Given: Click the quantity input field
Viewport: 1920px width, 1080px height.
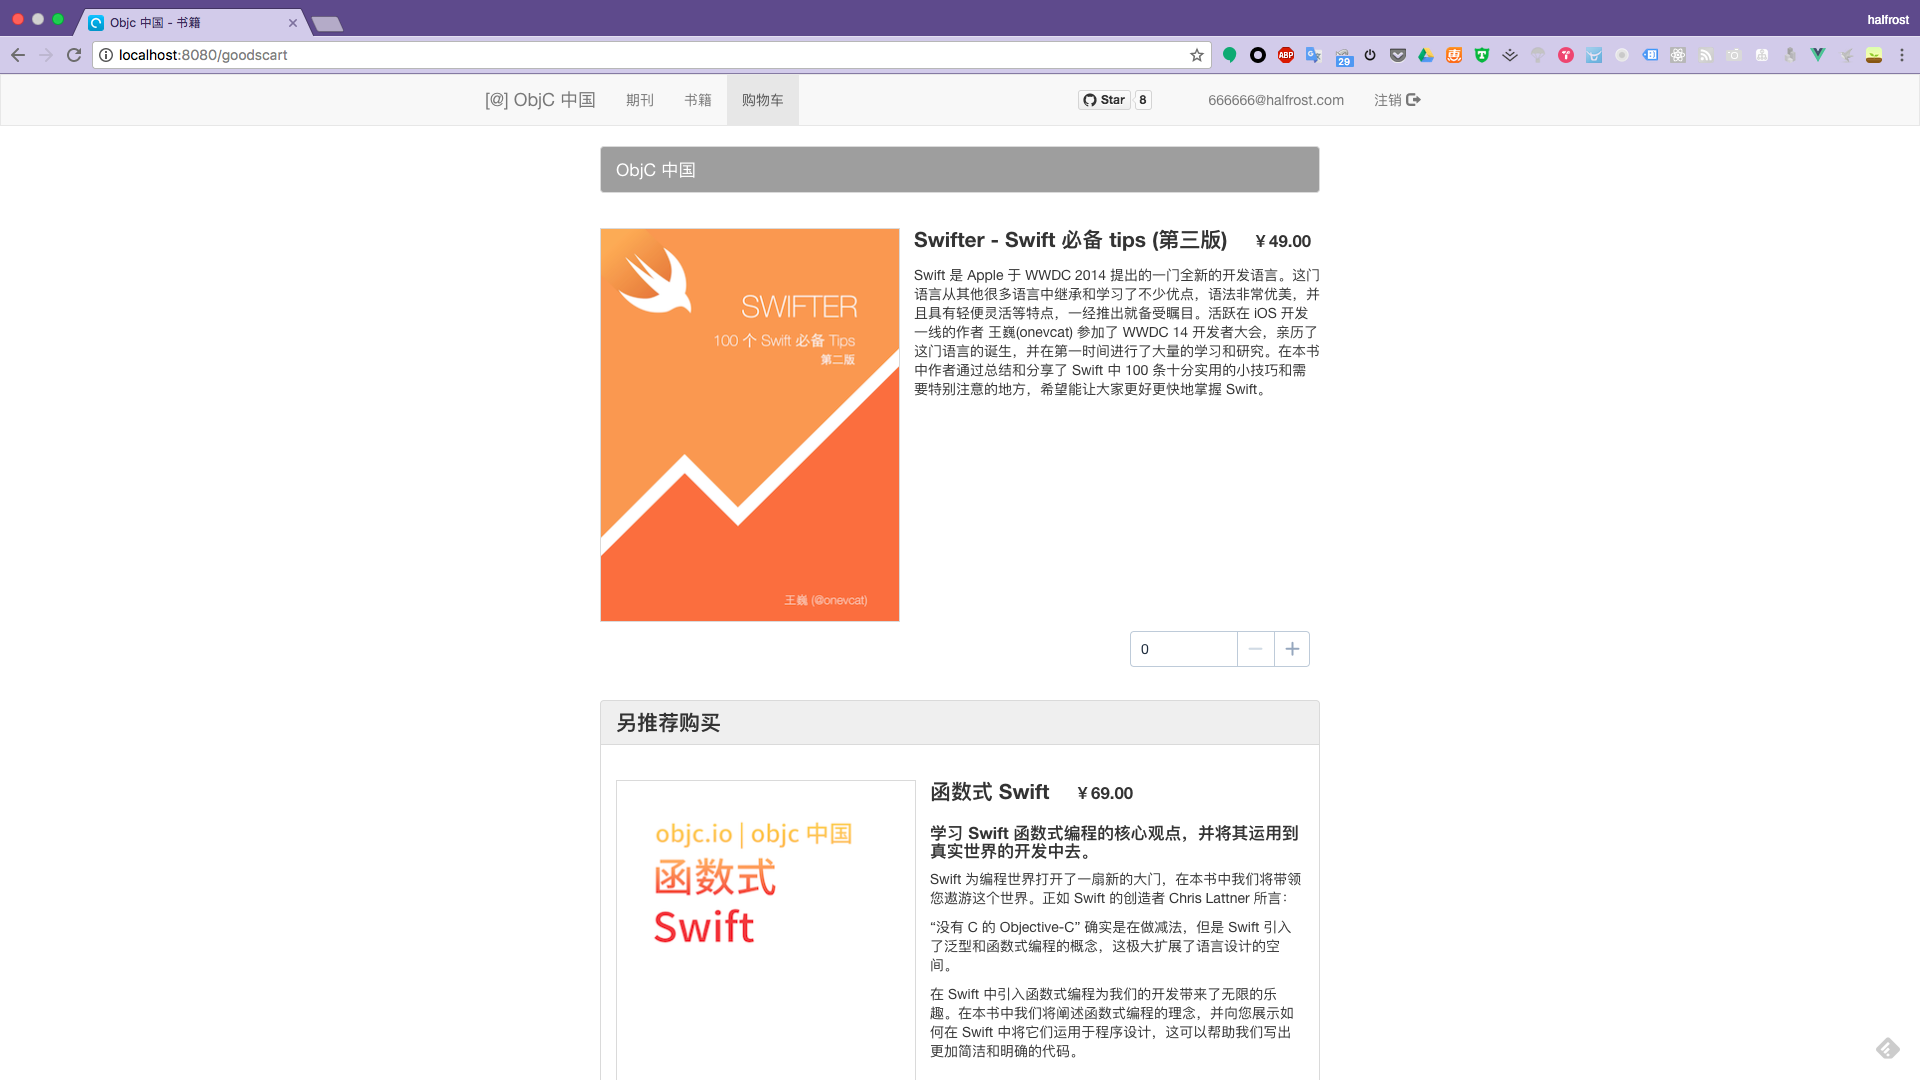Looking at the screenshot, I should [1183, 649].
